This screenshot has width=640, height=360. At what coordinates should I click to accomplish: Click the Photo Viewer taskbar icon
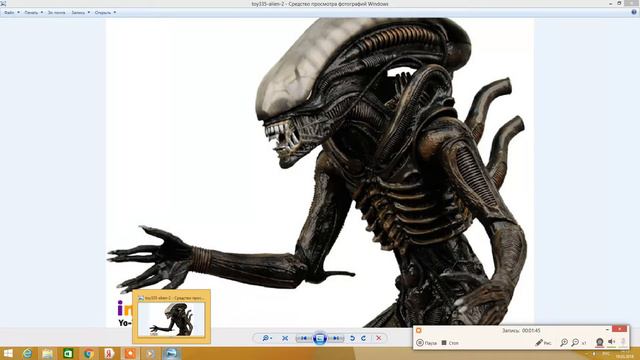click(171, 353)
